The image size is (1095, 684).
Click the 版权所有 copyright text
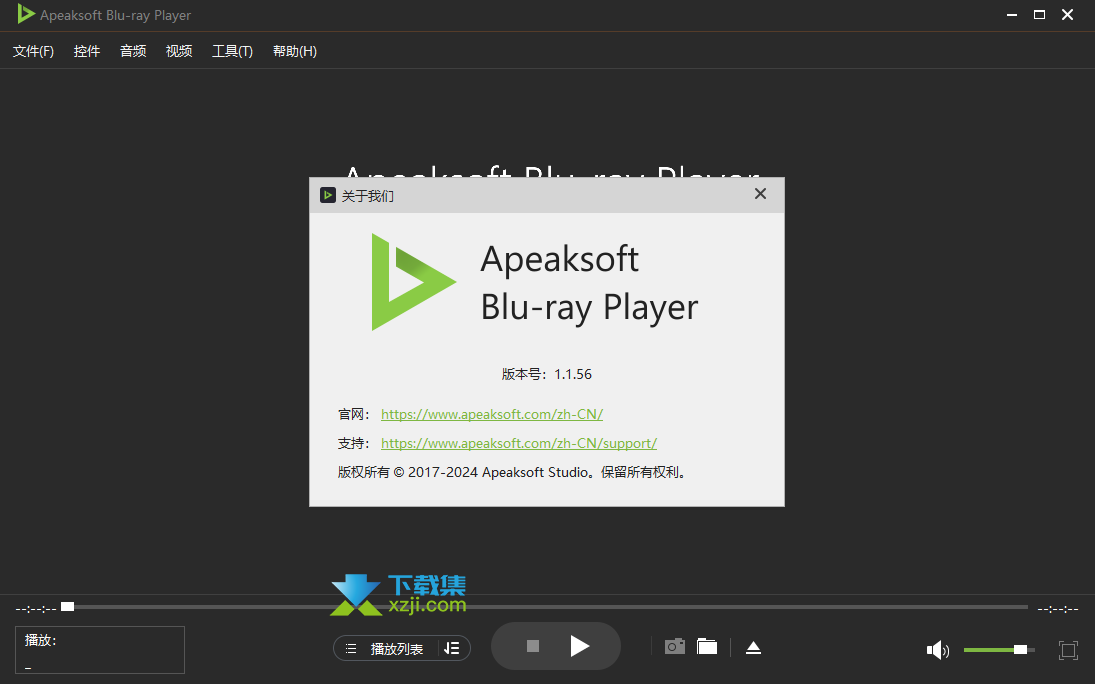tap(513, 472)
